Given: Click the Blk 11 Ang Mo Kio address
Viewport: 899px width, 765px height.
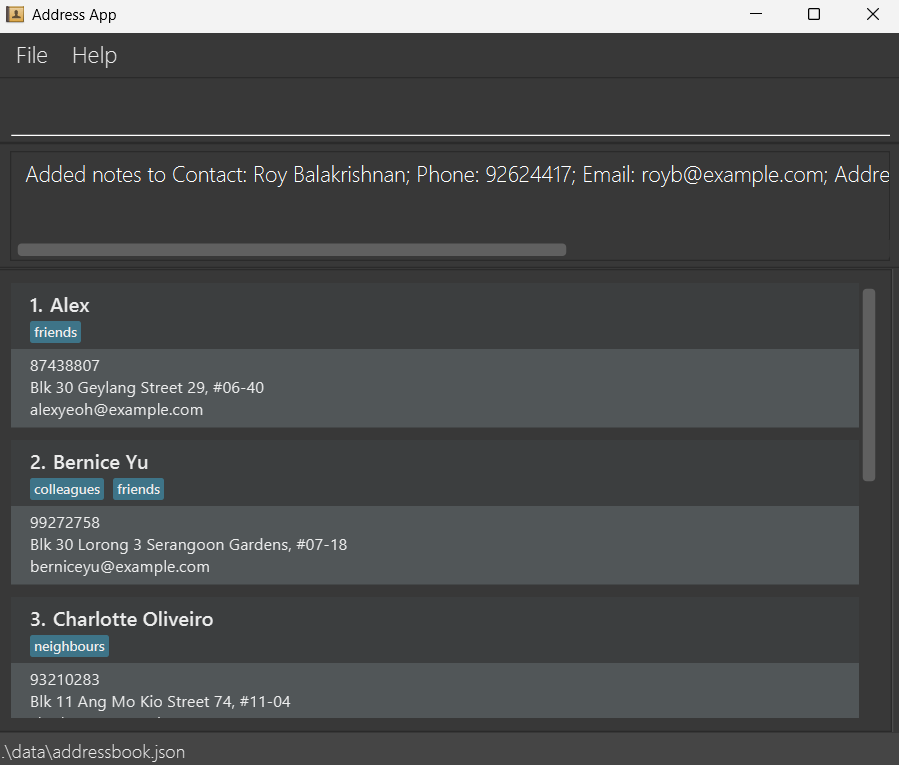Looking at the screenshot, I should click(160, 701).
